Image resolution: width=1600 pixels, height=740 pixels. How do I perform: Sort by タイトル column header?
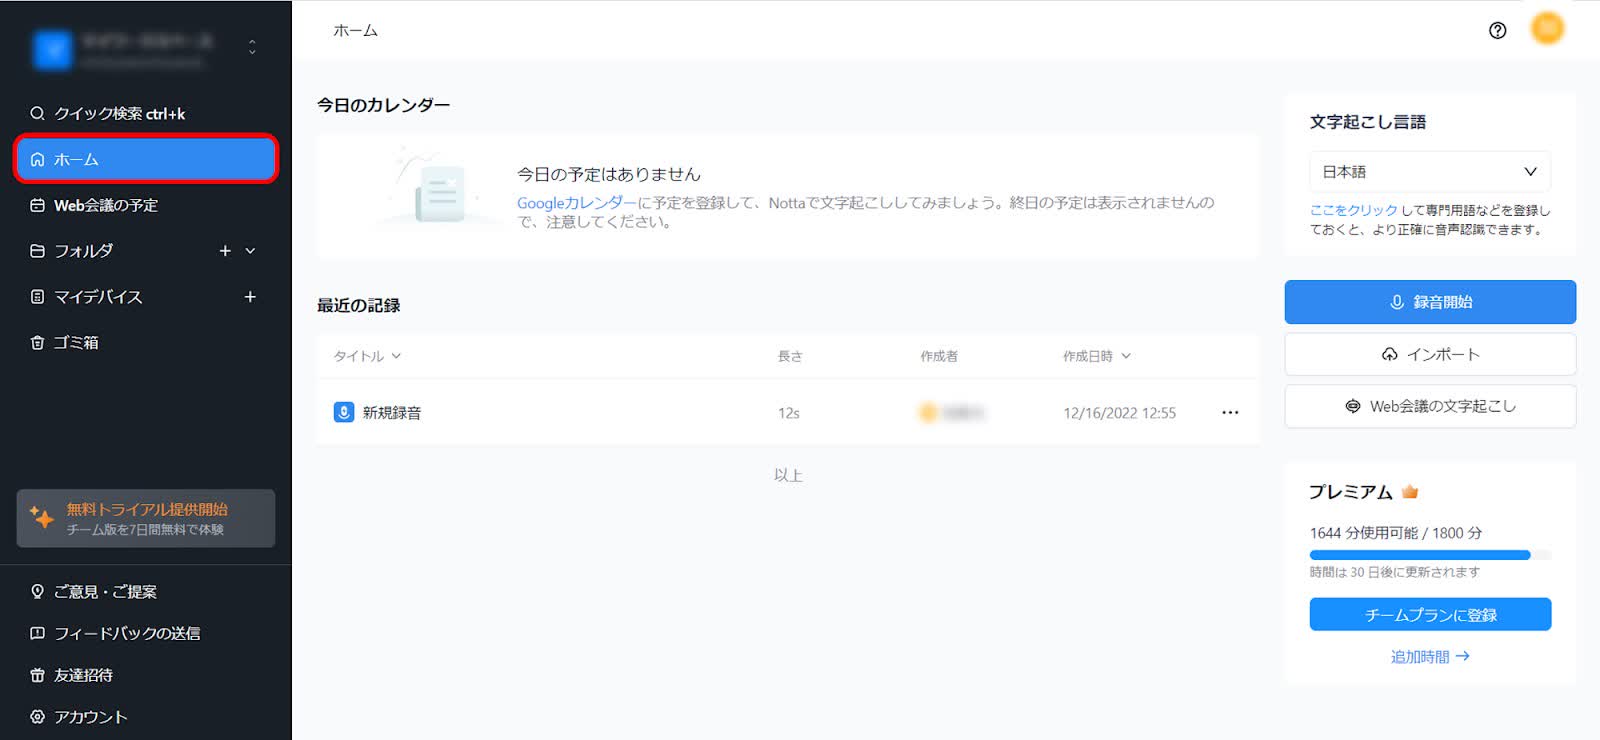point(367,356)
